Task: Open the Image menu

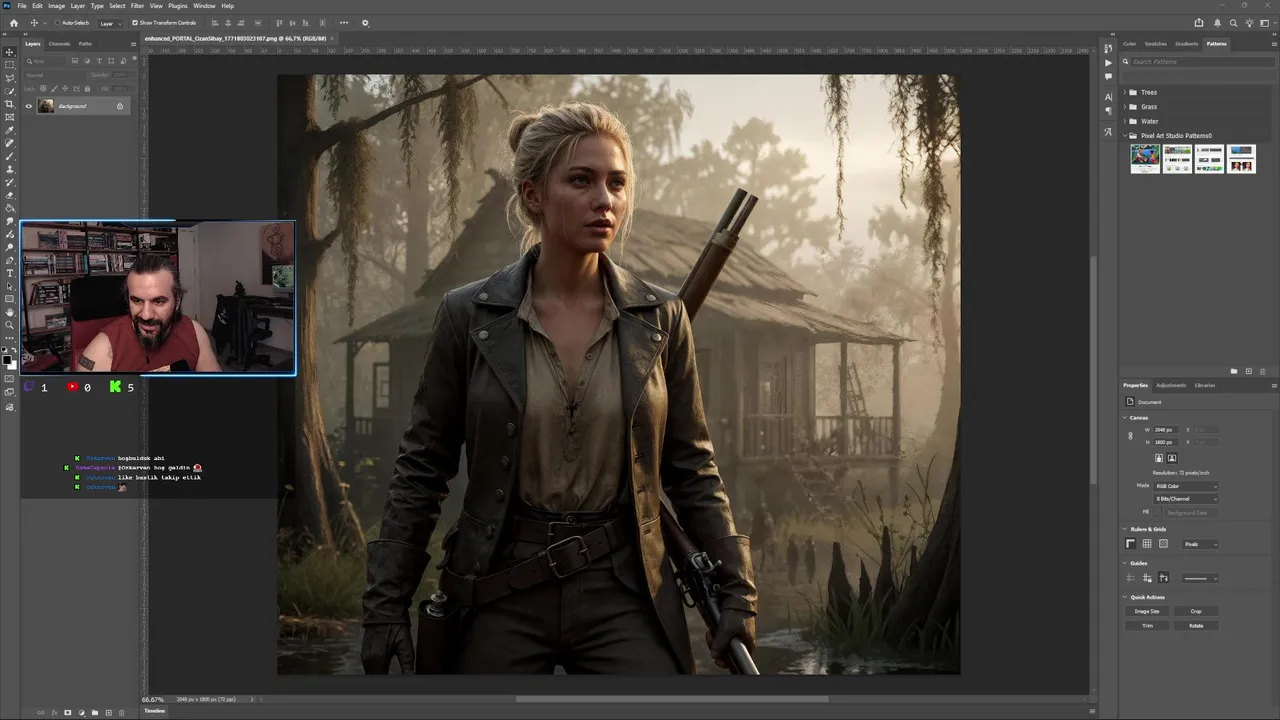Action: click(56, 6)
